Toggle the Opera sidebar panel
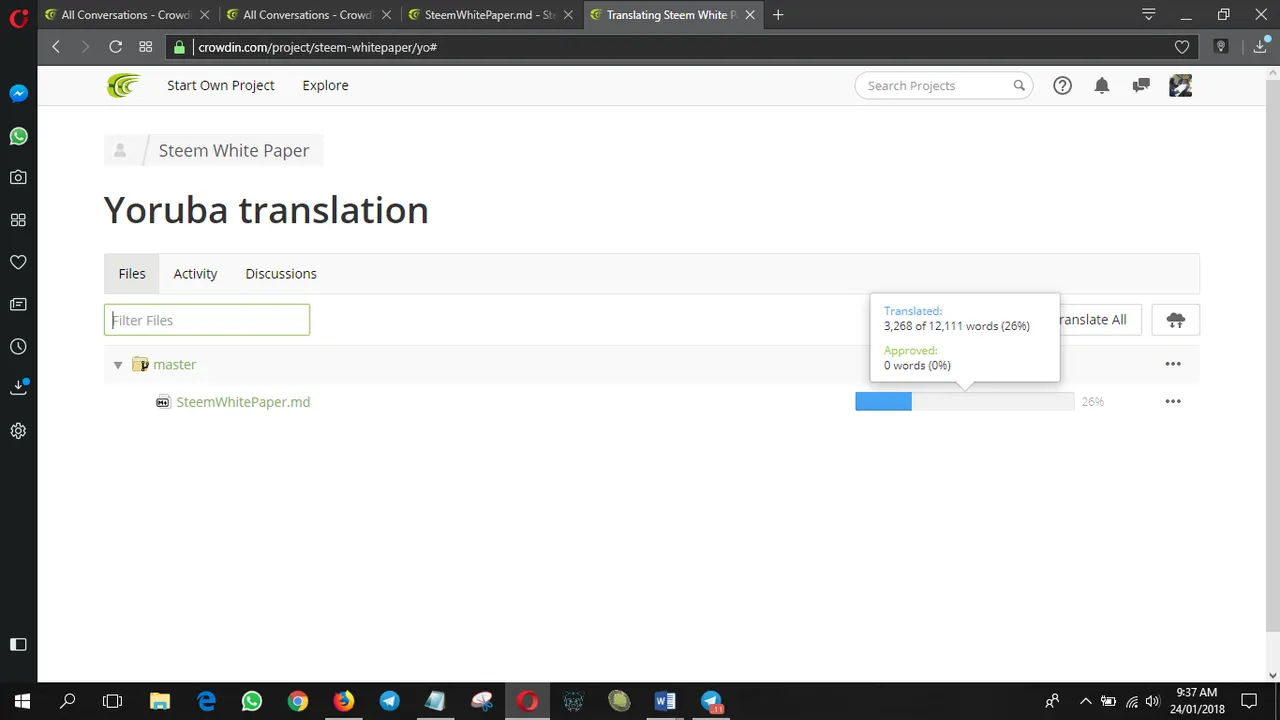Image resolution: width=1280 pixels, height=720 pixels. tap(18, 645)
